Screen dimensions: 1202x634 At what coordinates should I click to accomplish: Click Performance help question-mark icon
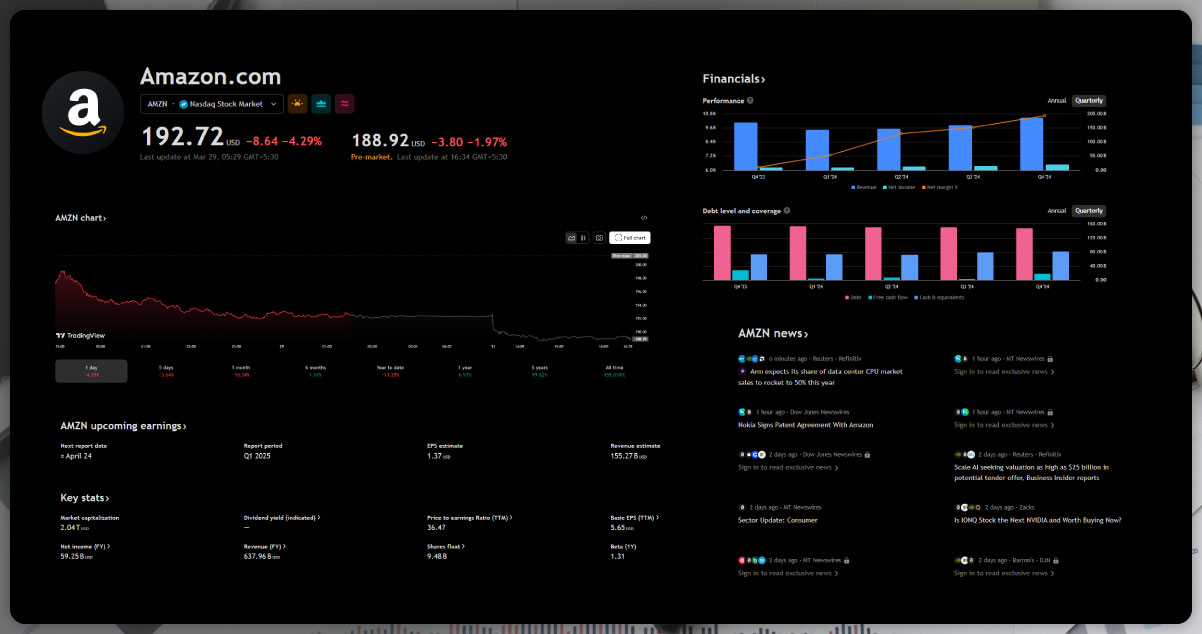[x=750, y=100]
